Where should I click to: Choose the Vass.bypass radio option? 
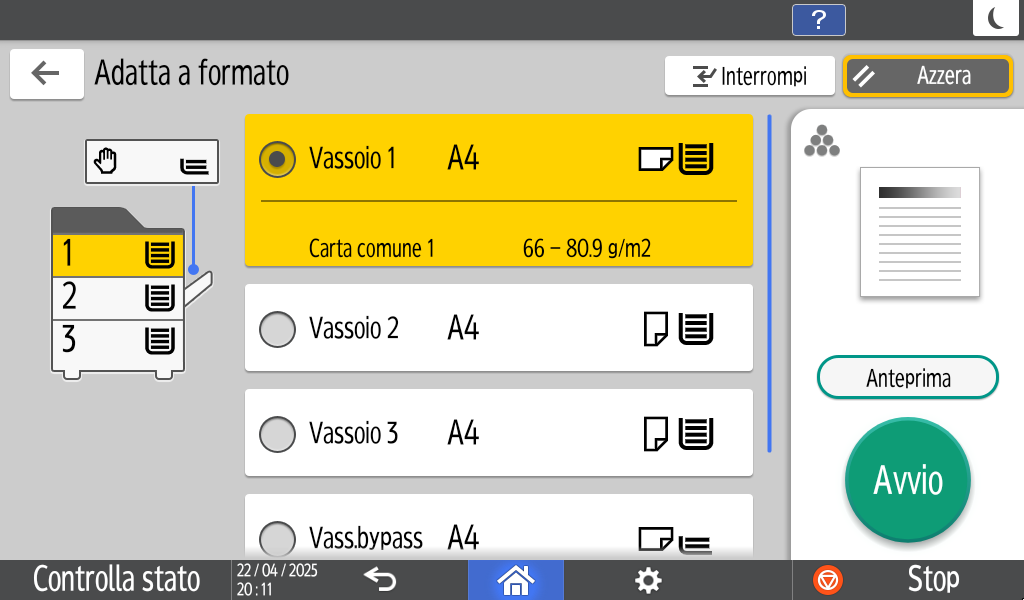click(278, 539)
